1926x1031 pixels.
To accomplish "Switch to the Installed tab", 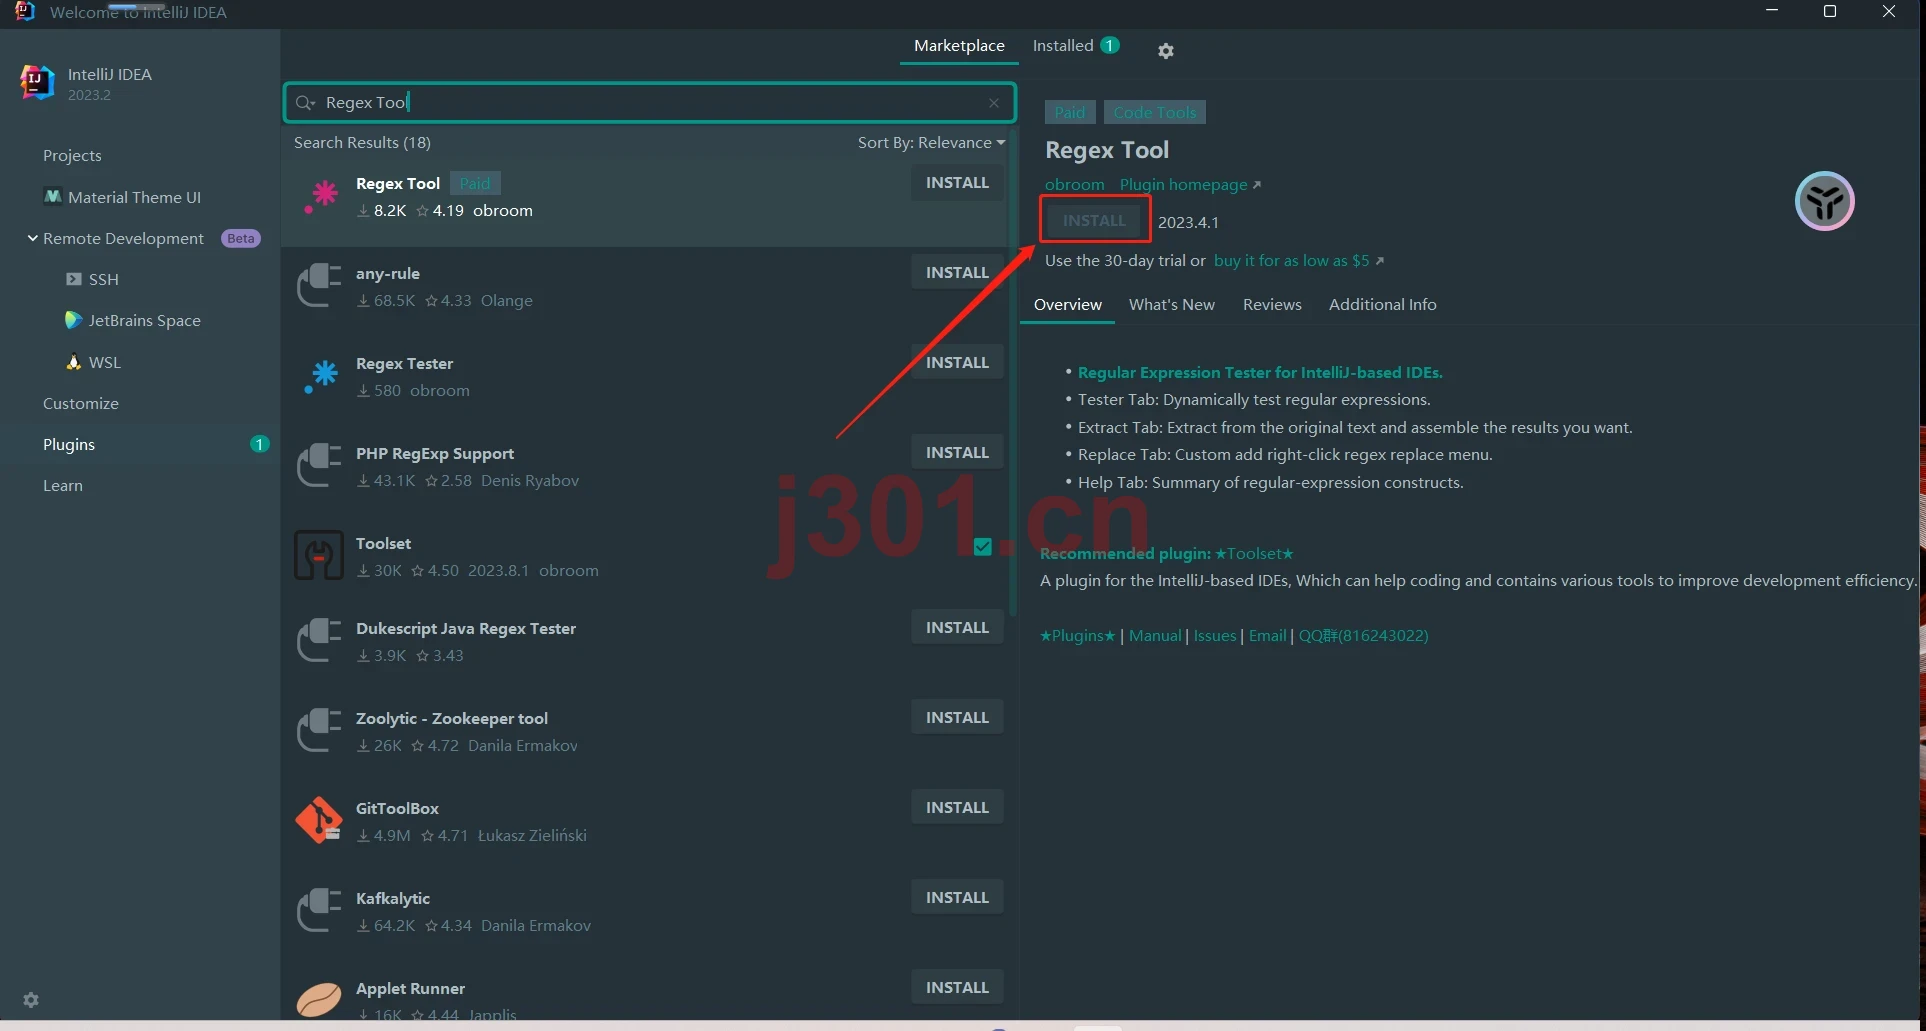I will (1076, 46).
